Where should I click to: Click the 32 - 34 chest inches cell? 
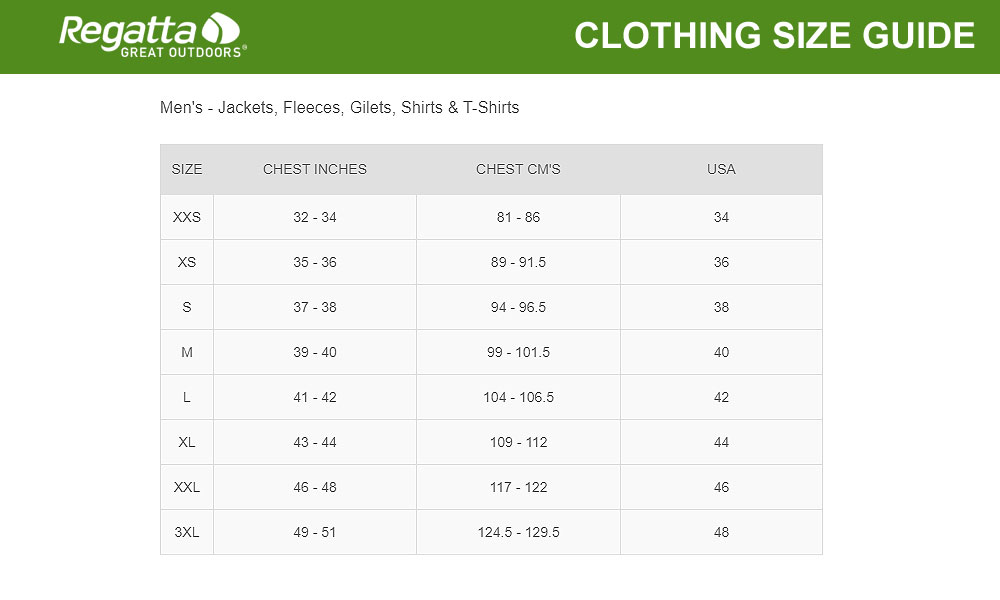click(315, 217)
